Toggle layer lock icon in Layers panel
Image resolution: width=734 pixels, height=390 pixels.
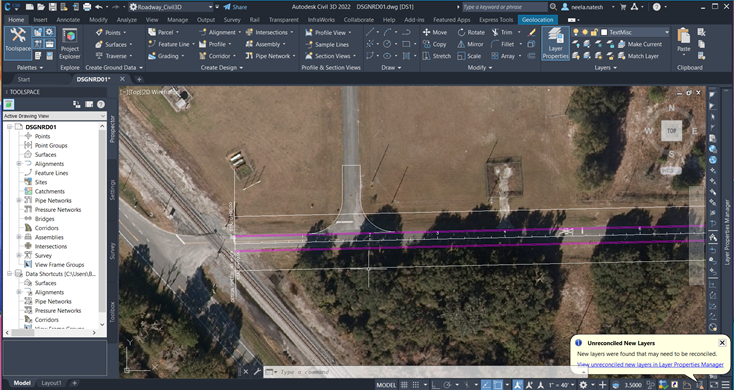tap(594, 32)
